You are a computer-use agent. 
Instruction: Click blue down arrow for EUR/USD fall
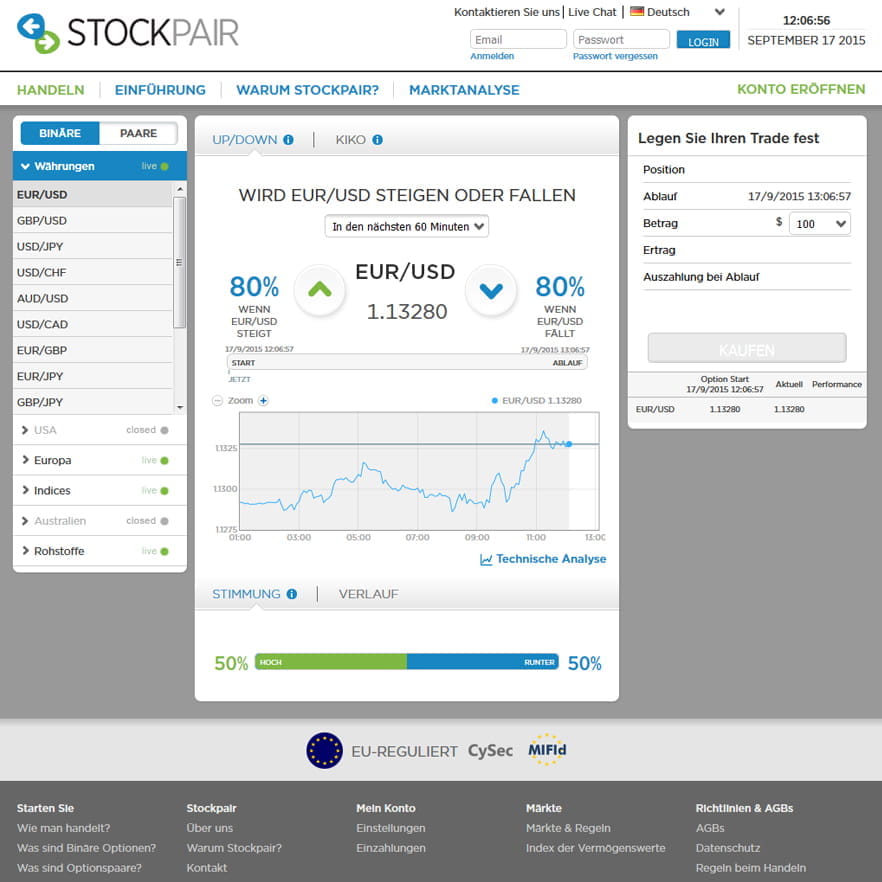tap(491, 290)
